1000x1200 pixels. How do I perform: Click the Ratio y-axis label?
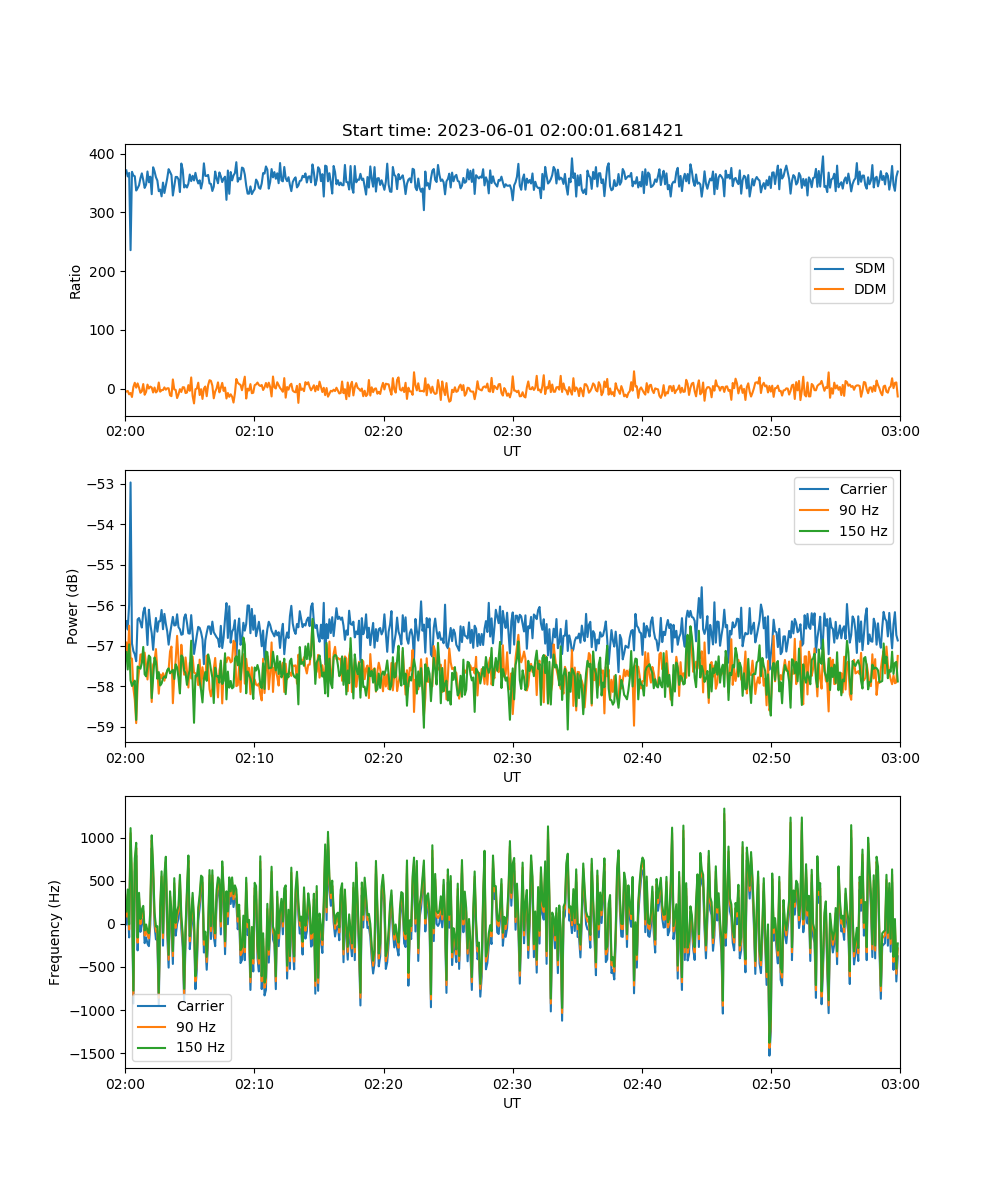pos(76,280)
